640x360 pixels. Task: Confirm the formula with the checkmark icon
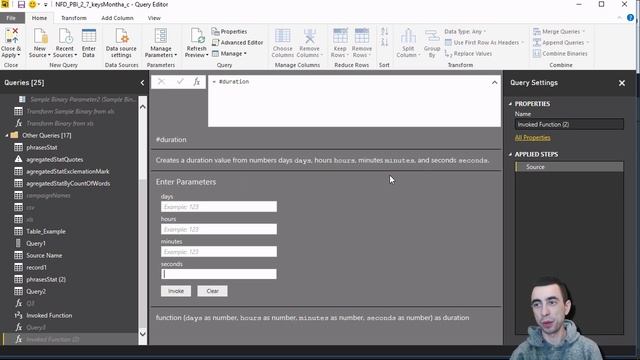180,82
